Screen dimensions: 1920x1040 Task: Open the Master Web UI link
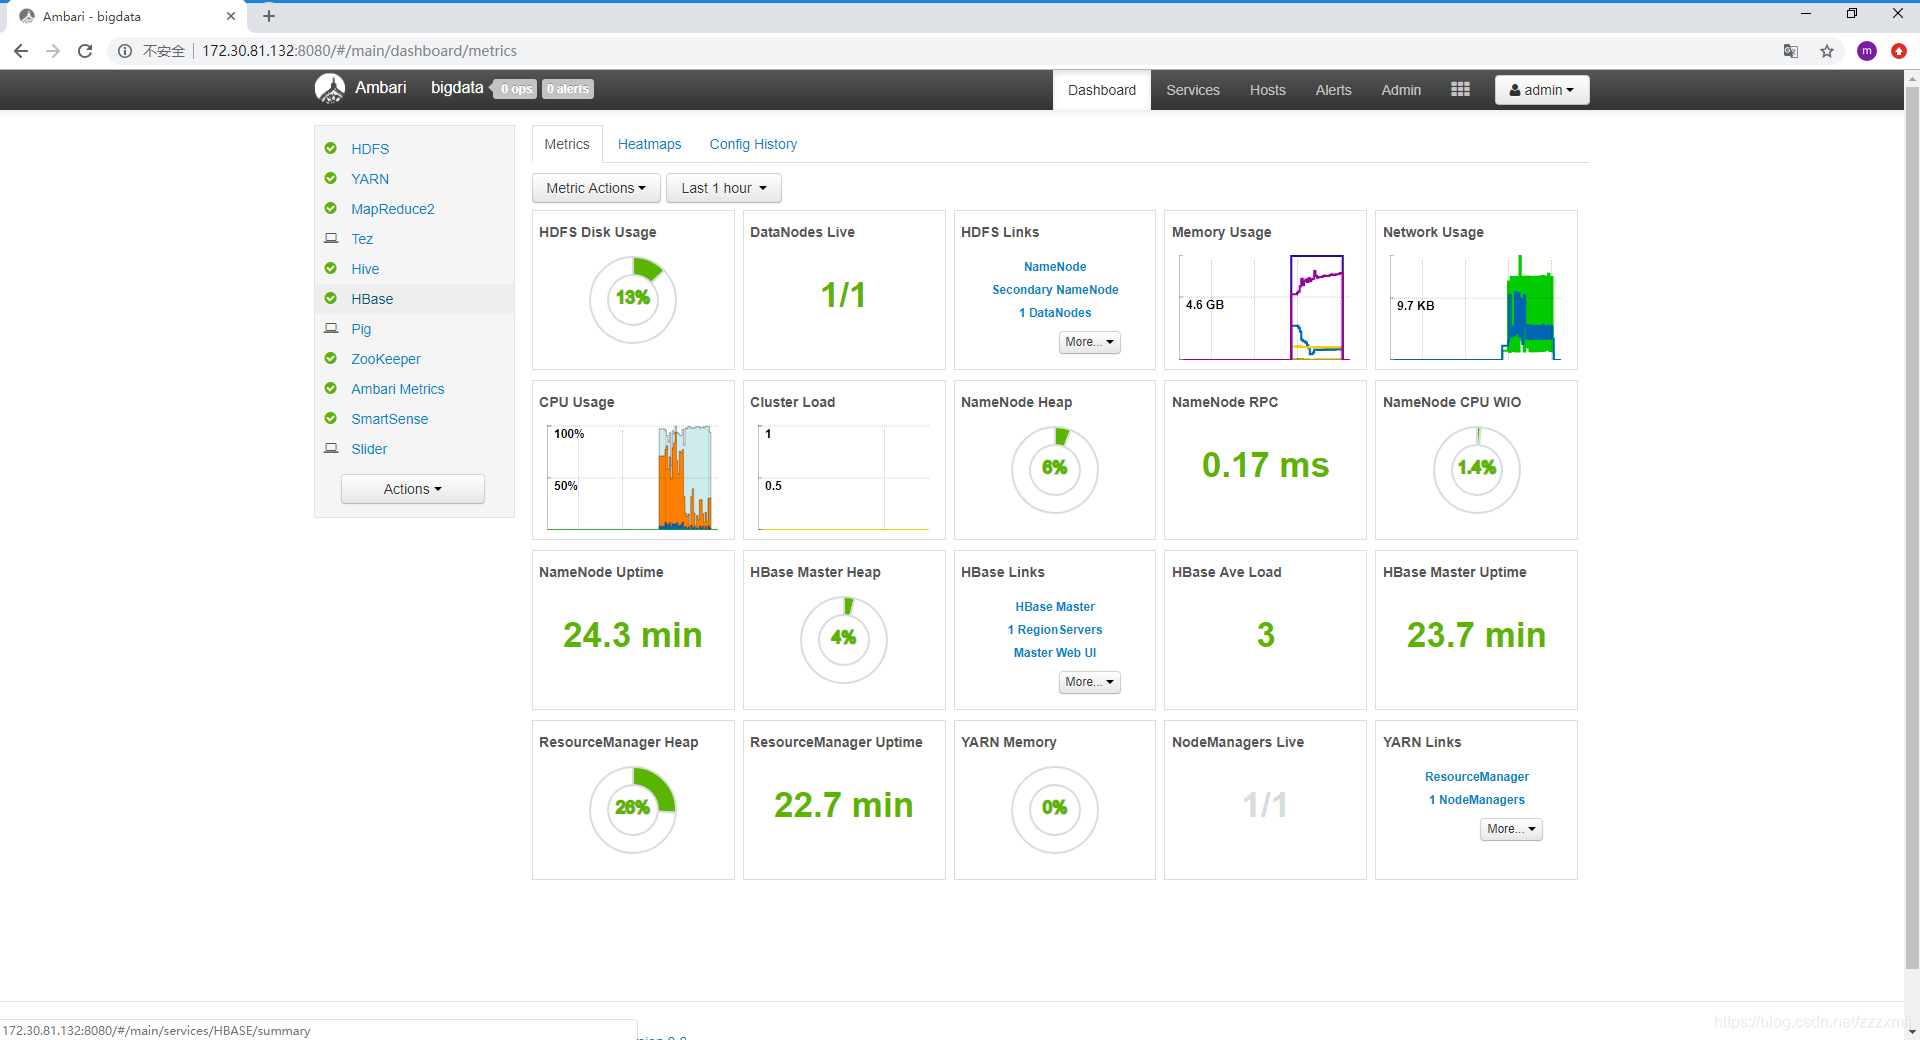pos(1055,653)
